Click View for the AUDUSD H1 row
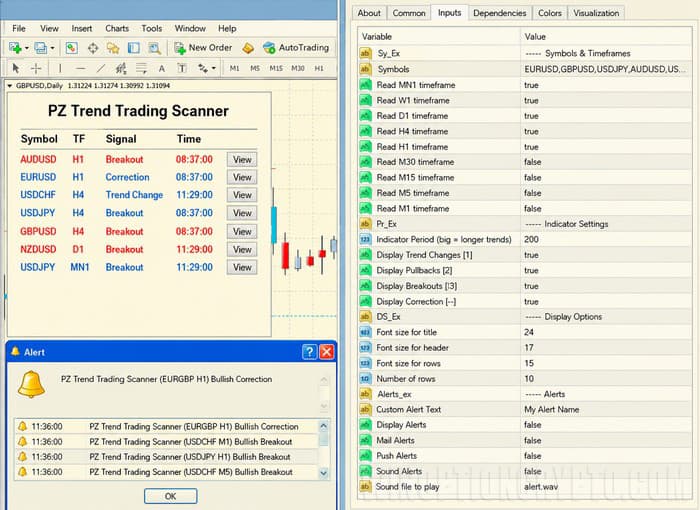 click(x=242, y=159)
